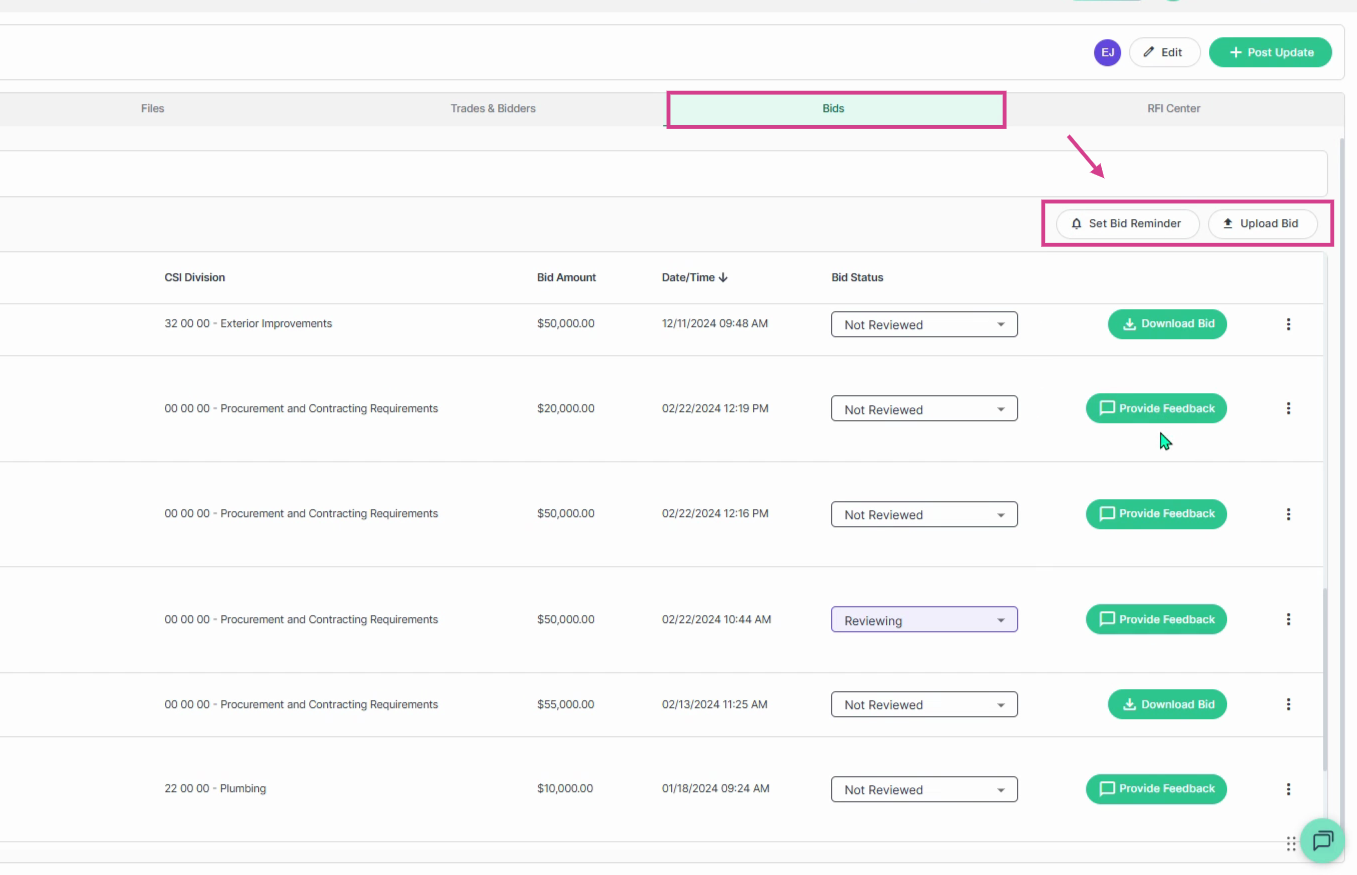Open kebab menu for $20,000.00 bid row
1357x875 pixels.
click(1288, 408)
